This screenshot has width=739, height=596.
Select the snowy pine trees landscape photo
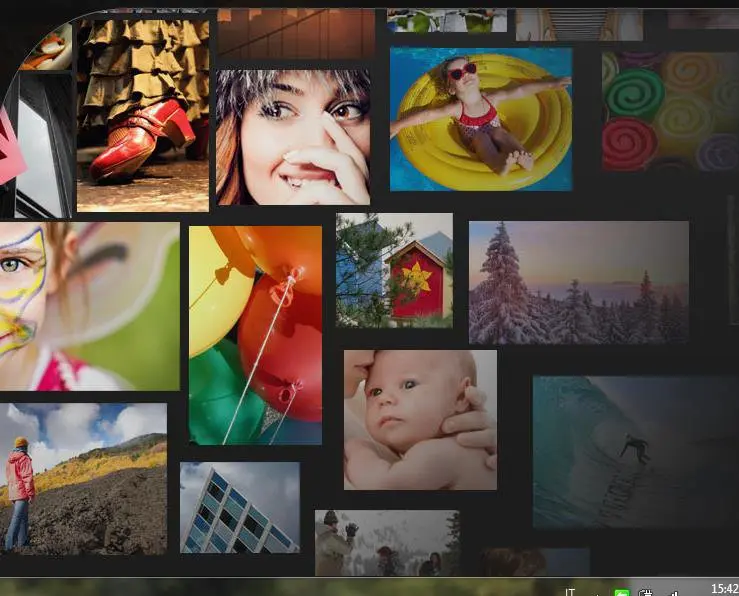(x=579, y=283)
